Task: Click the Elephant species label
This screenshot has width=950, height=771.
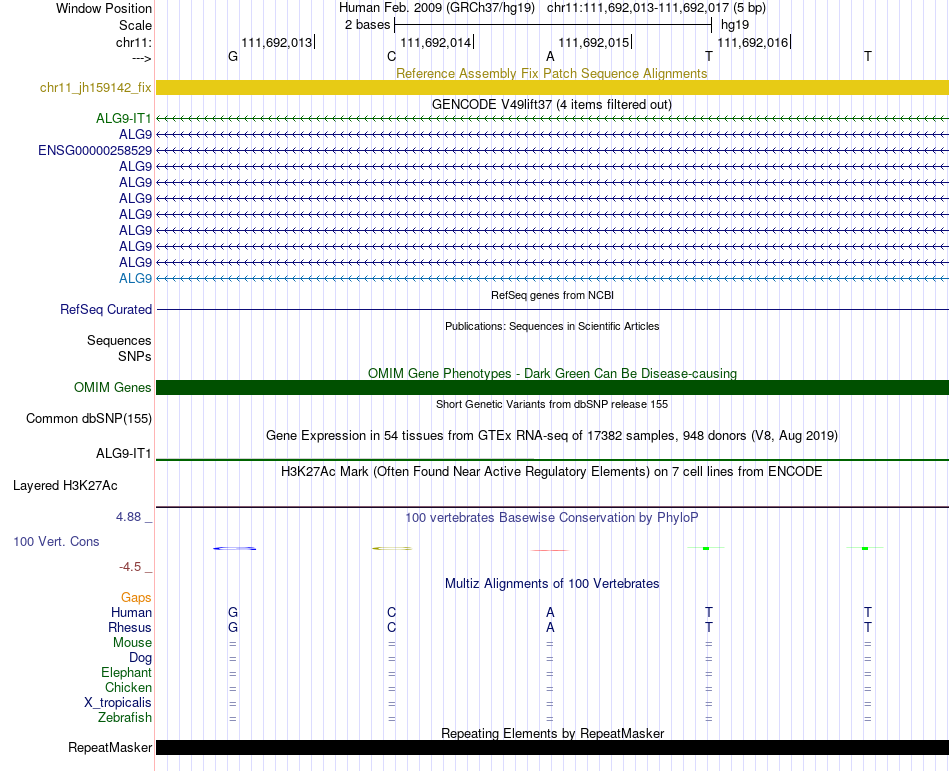Action: [126, 672]
